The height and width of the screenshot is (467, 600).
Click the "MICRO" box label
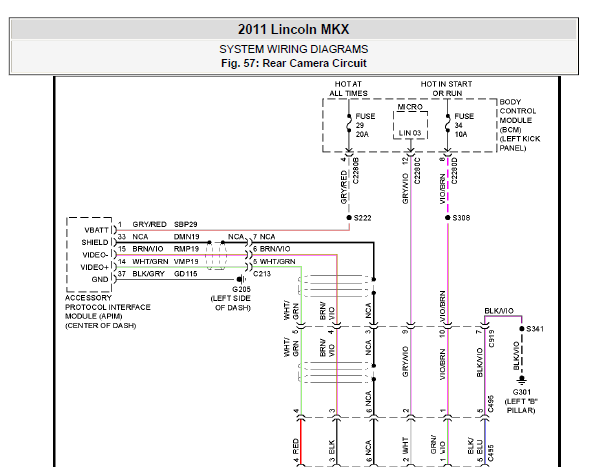[410, 107]
